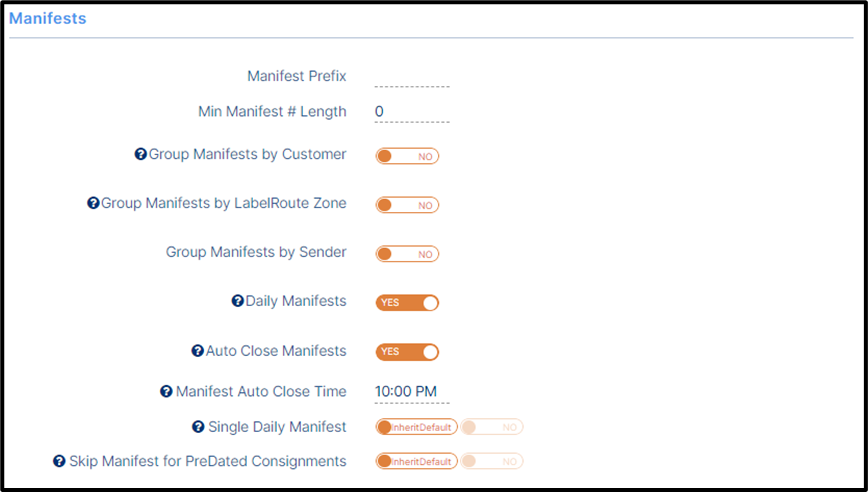Image resolution: width=868 pixels, height=492 pixels.
Task: Open the Daily Manifests help tooltip icon
Action: [237, 301]
